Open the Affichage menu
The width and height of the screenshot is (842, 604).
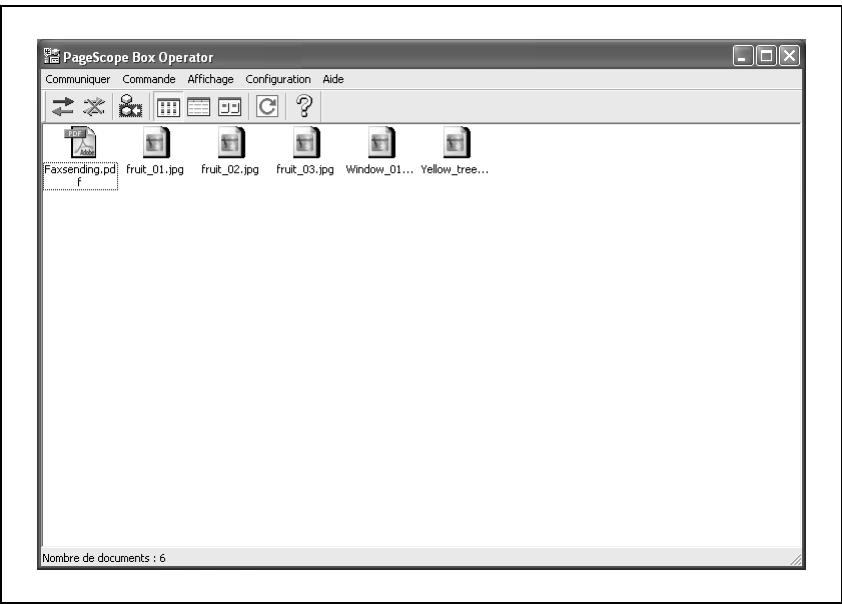(210, 79)
